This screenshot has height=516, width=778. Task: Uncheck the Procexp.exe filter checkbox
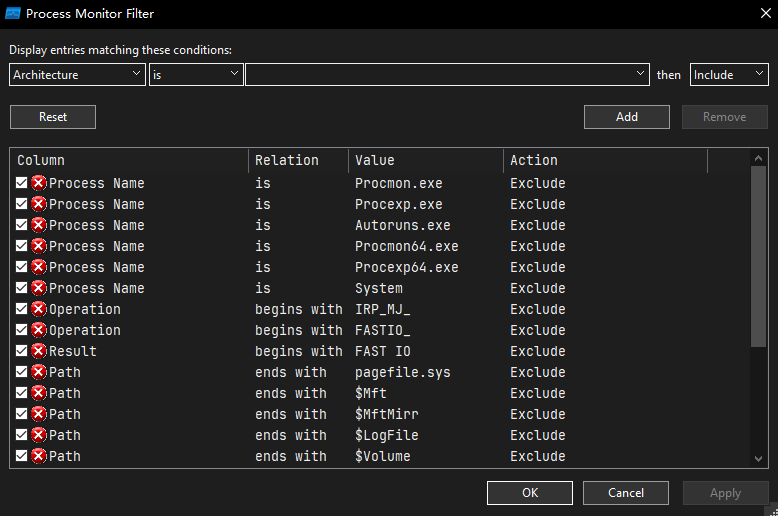tap(22, 204)
